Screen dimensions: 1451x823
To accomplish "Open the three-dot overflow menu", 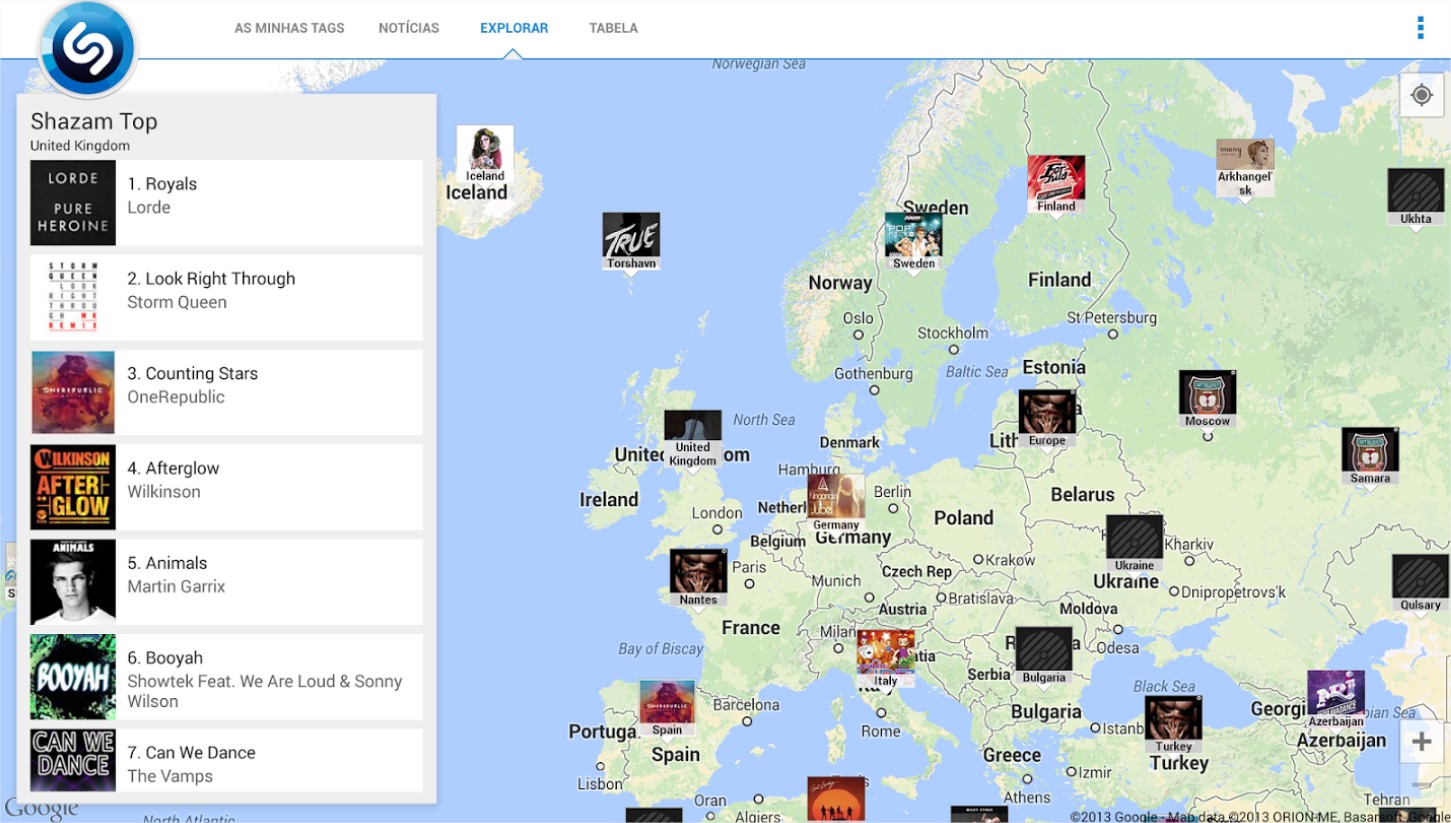I will [x=1420, y=28].
